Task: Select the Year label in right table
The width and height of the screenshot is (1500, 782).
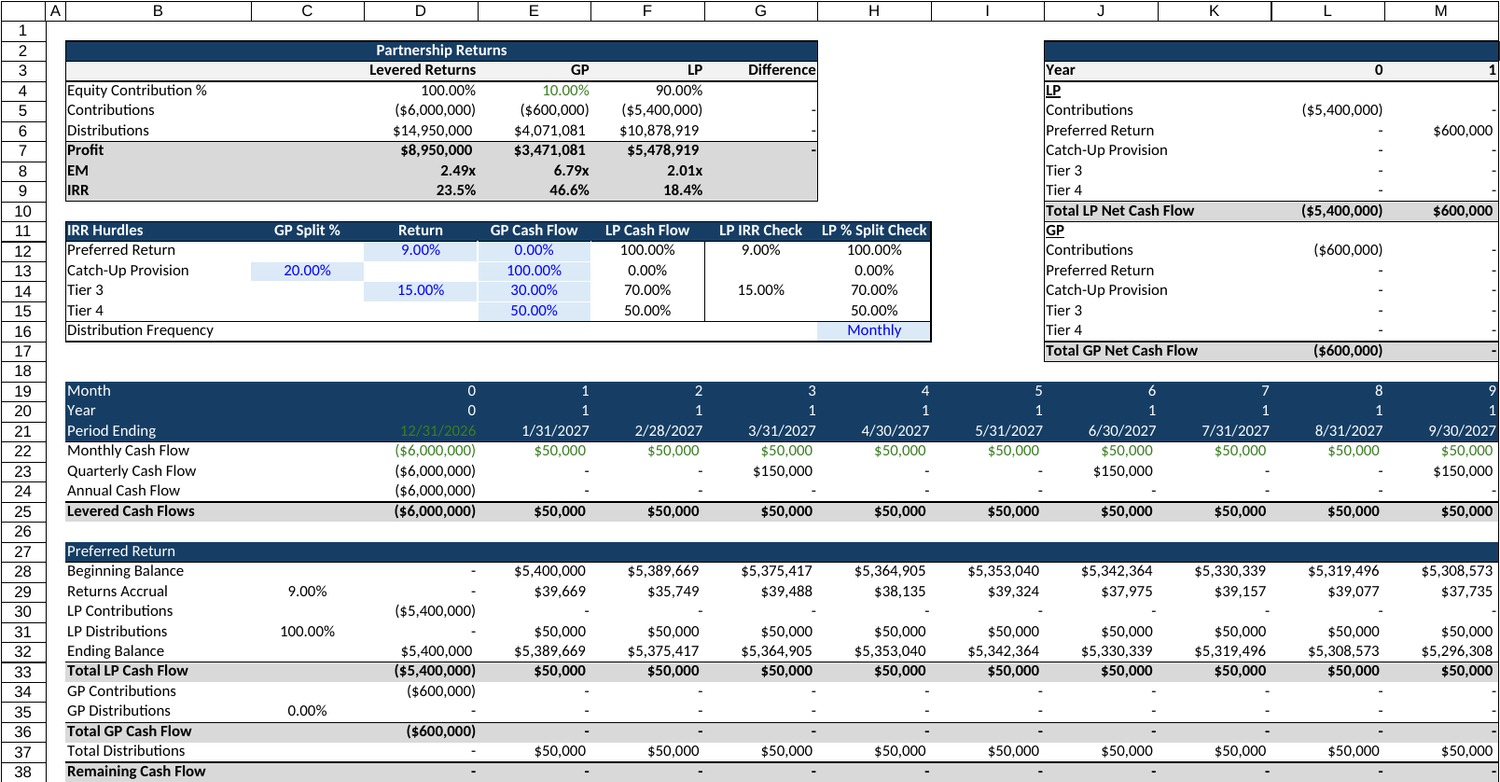Action: 1061,70
